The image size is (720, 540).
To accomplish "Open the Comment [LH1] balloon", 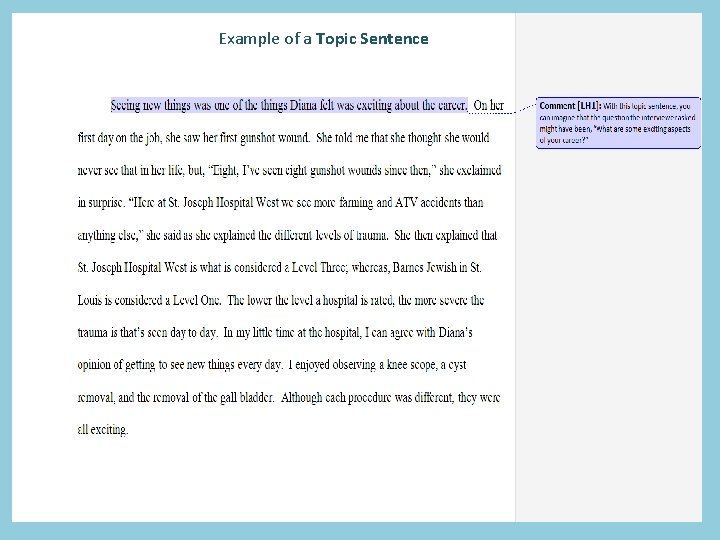I will click(618, 123).
